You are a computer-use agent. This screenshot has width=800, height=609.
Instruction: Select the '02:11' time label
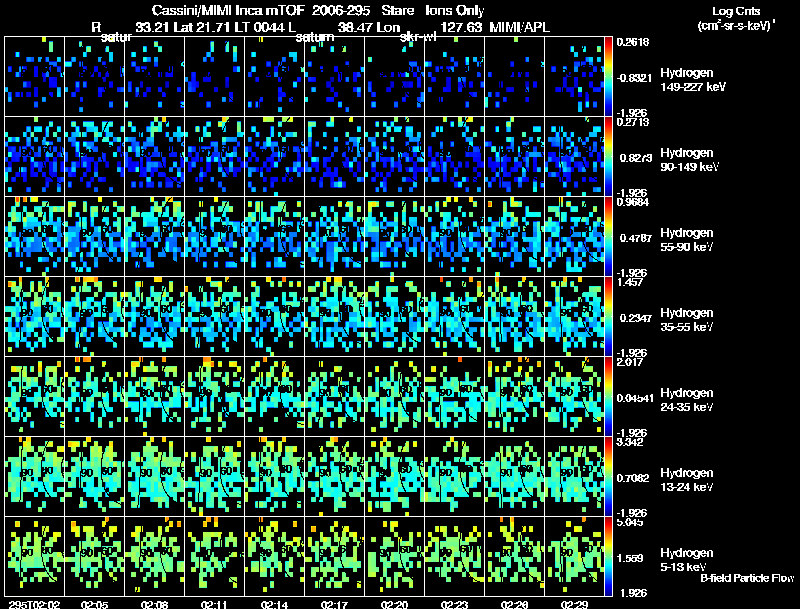click(x=214, y=605)
